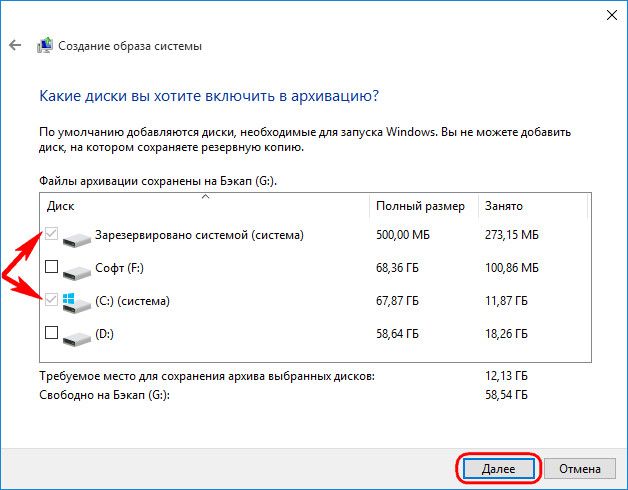The image size is (628, 490).
Task: Click the Создание образа системы title
Action: [130, 46]
